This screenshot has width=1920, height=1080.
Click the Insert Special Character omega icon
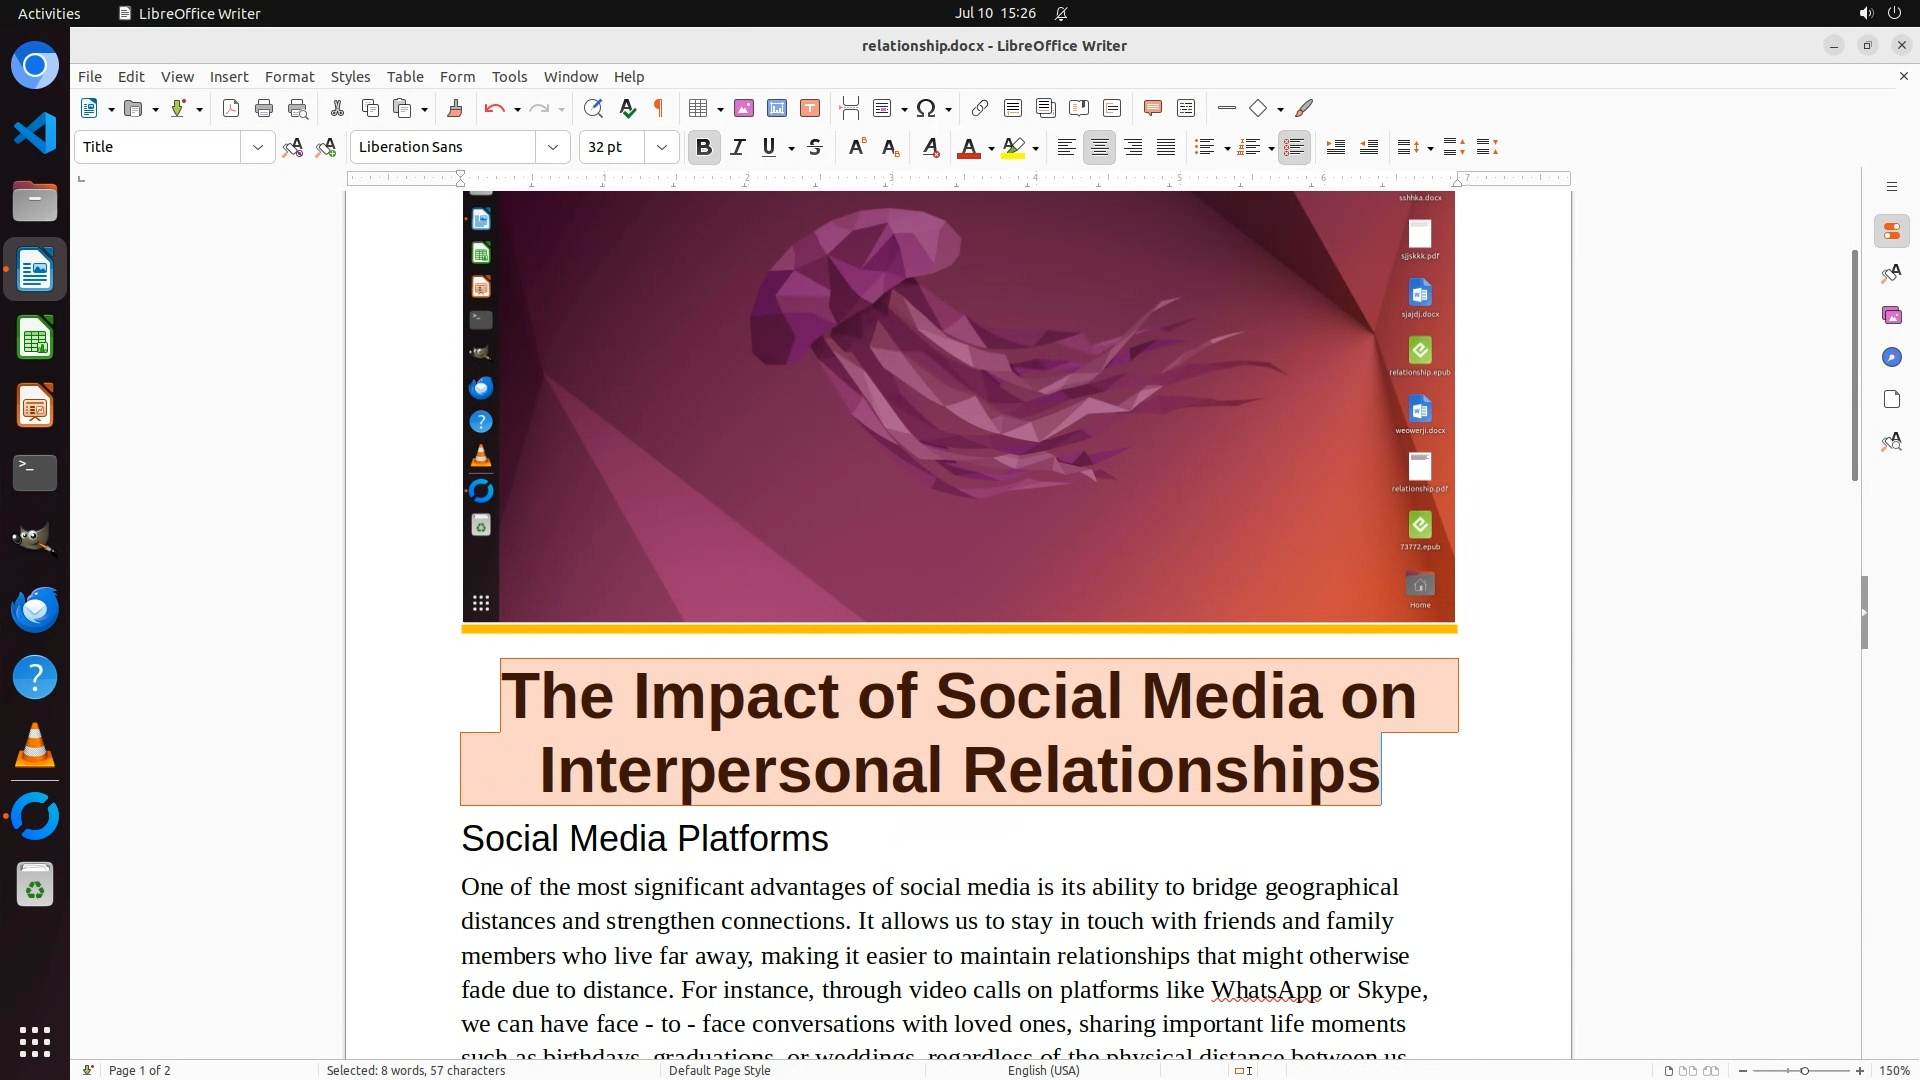(926, 108)
